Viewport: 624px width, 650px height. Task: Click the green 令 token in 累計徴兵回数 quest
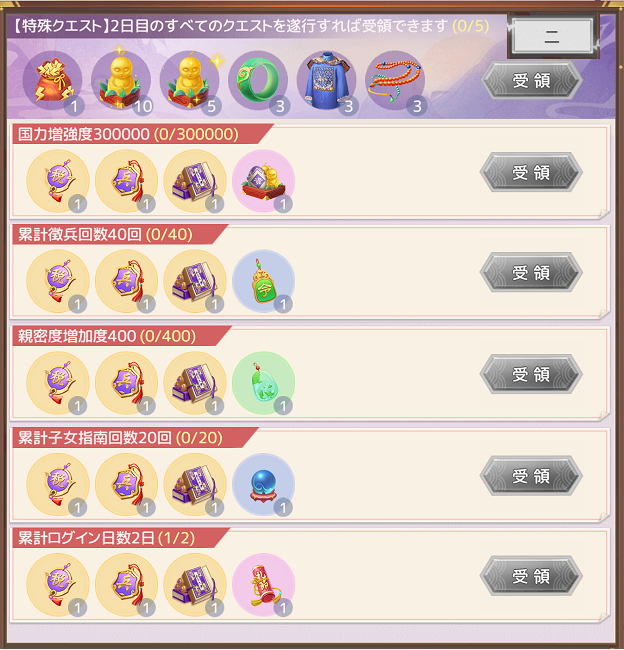click(x=263, y=281)
